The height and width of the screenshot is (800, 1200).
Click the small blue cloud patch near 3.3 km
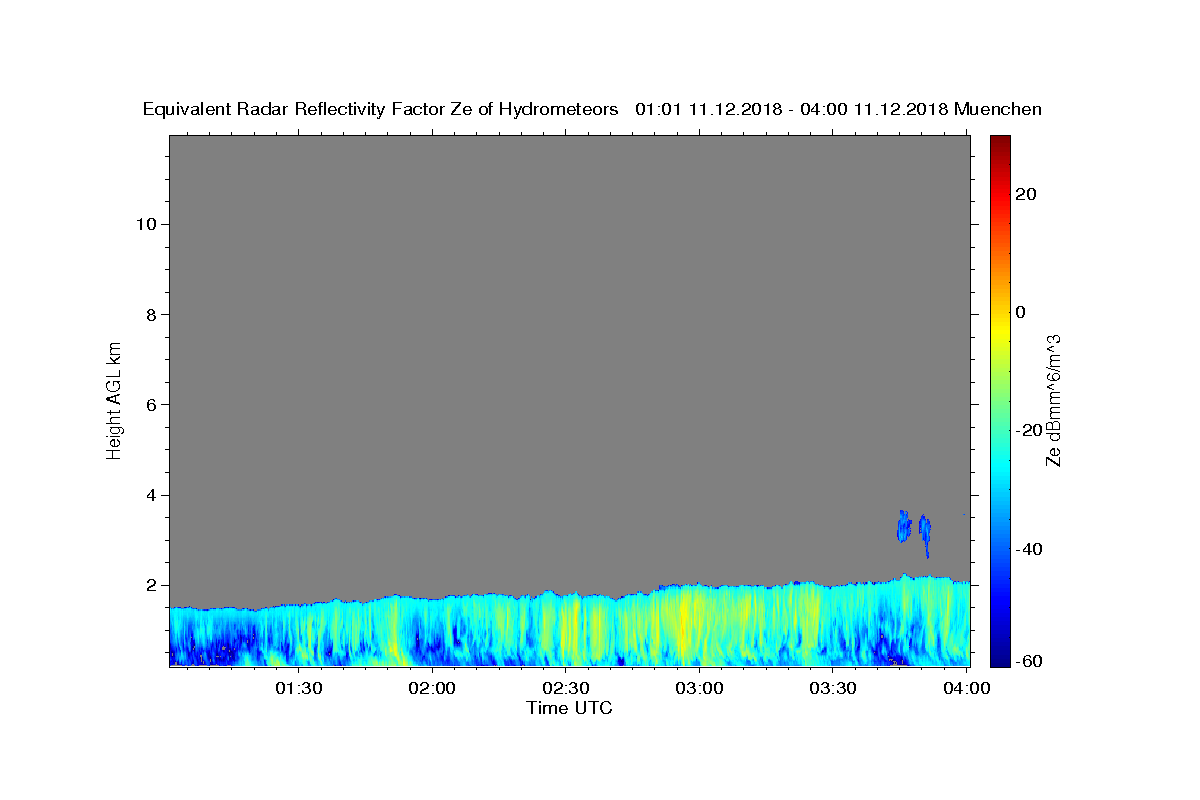(904, 526)
